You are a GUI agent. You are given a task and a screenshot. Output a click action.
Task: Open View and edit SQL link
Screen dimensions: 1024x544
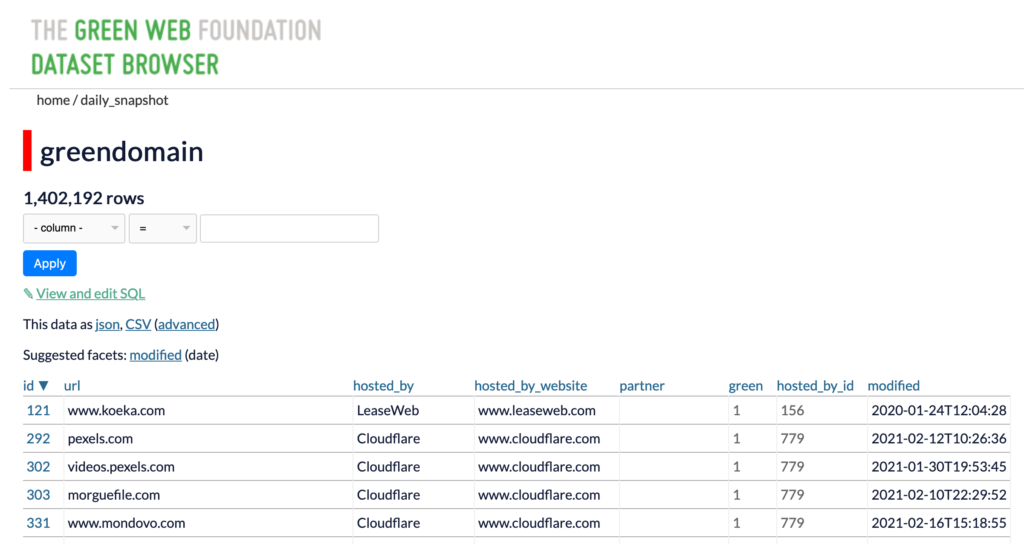(x=91, y=294)
